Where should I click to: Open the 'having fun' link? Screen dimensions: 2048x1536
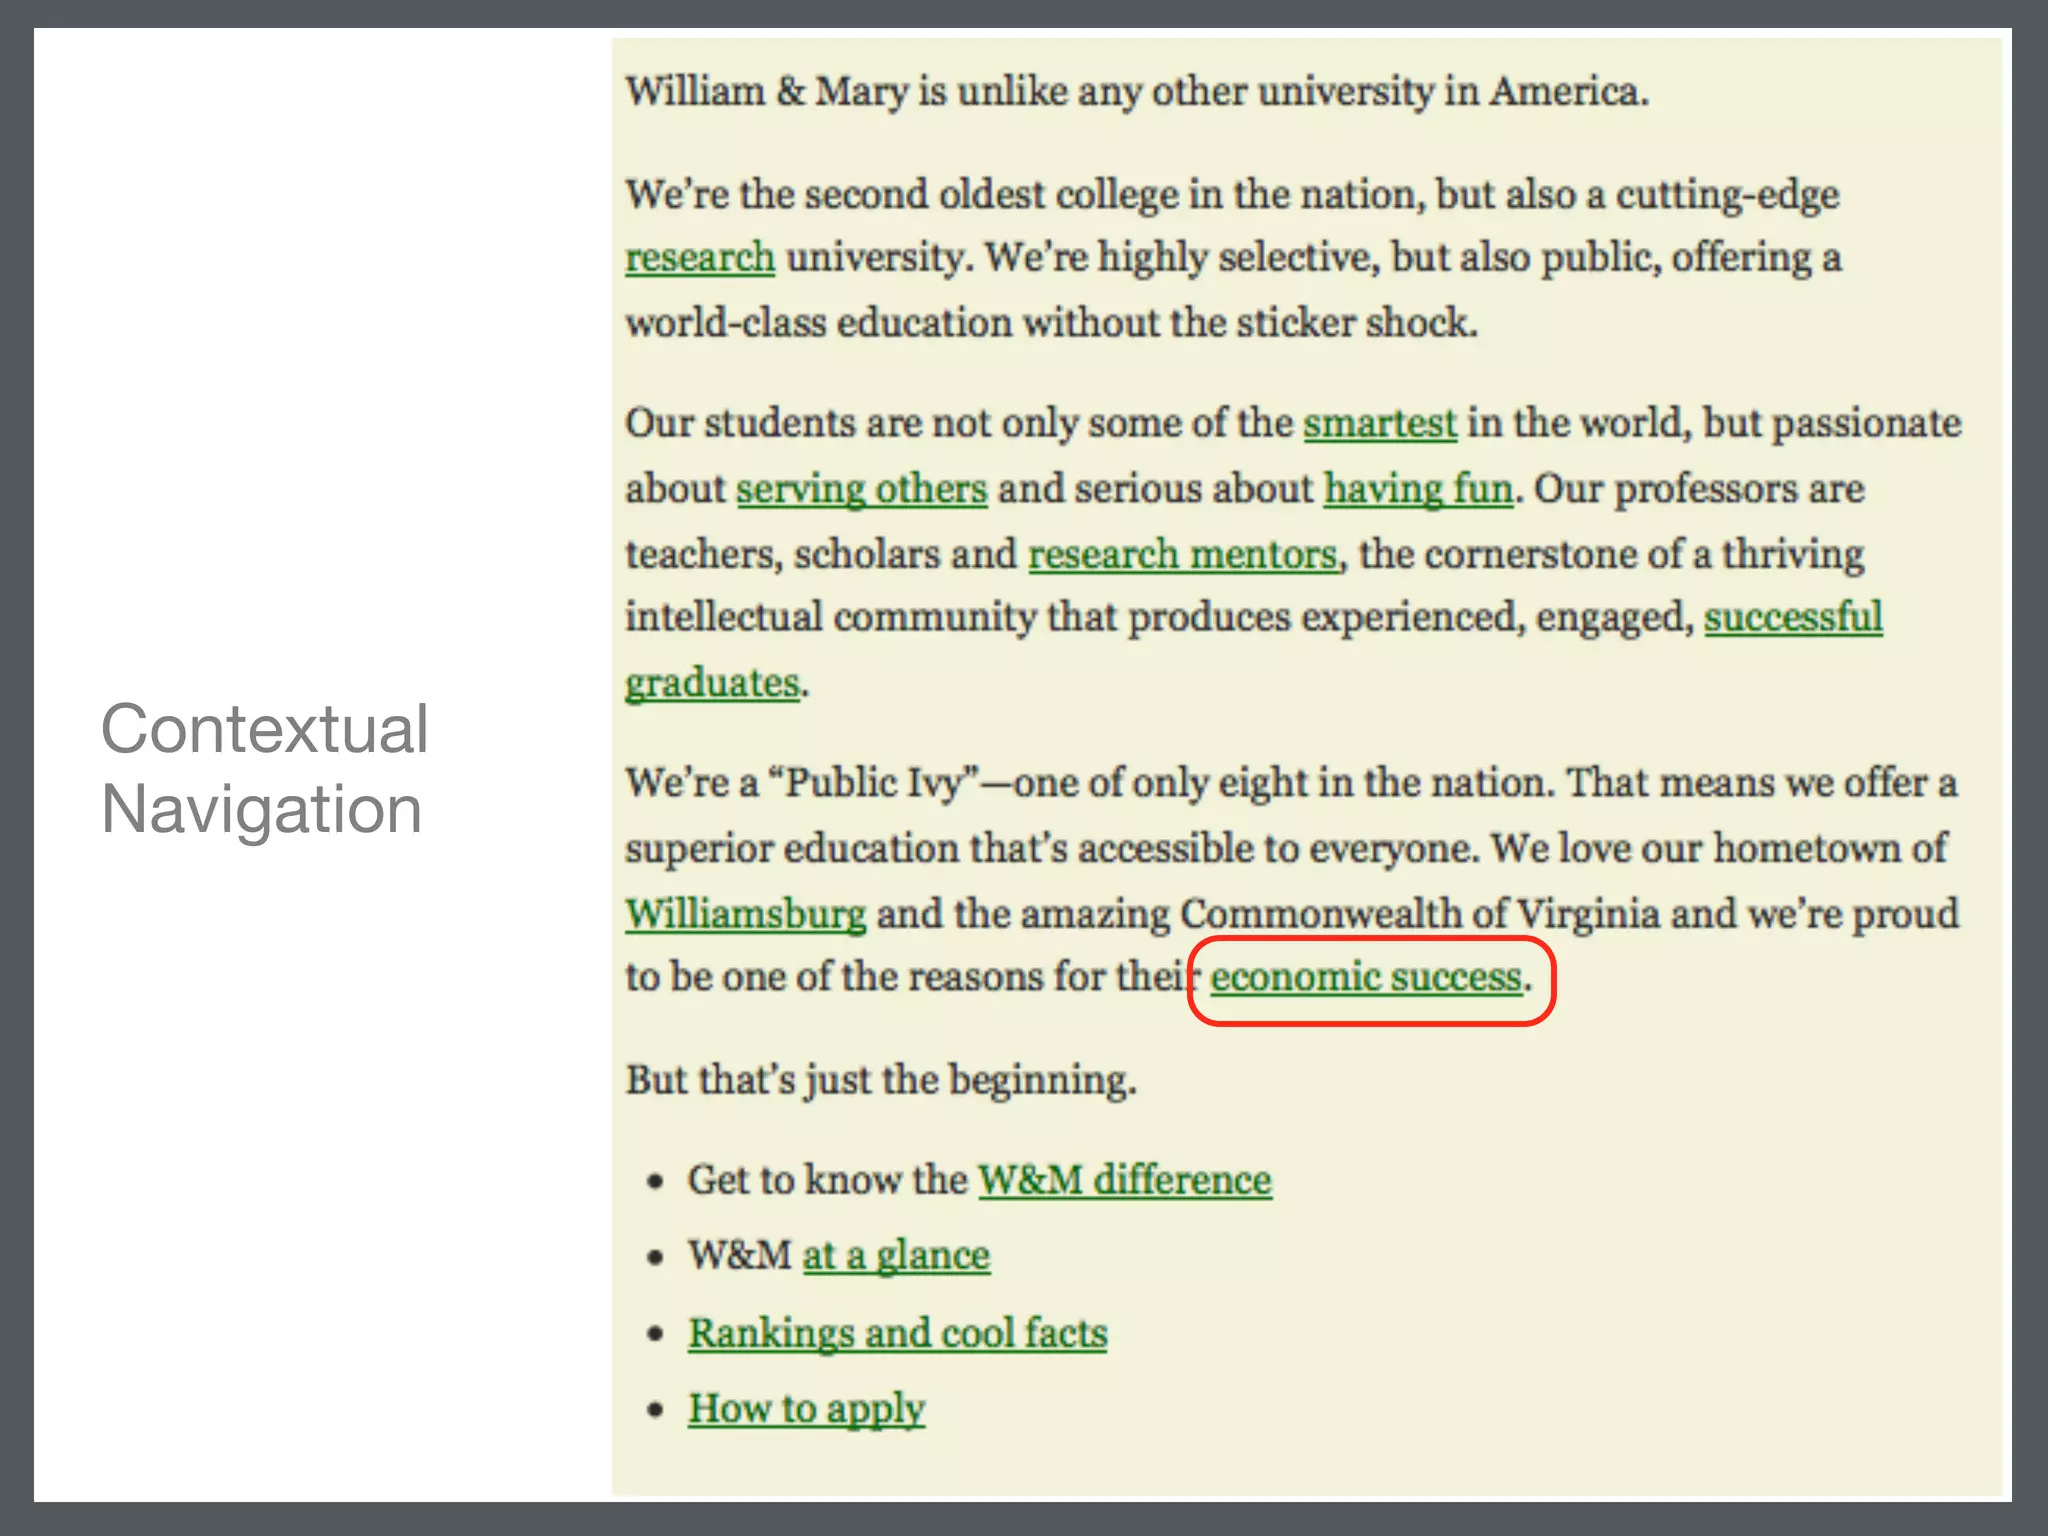pos(1418,489)
